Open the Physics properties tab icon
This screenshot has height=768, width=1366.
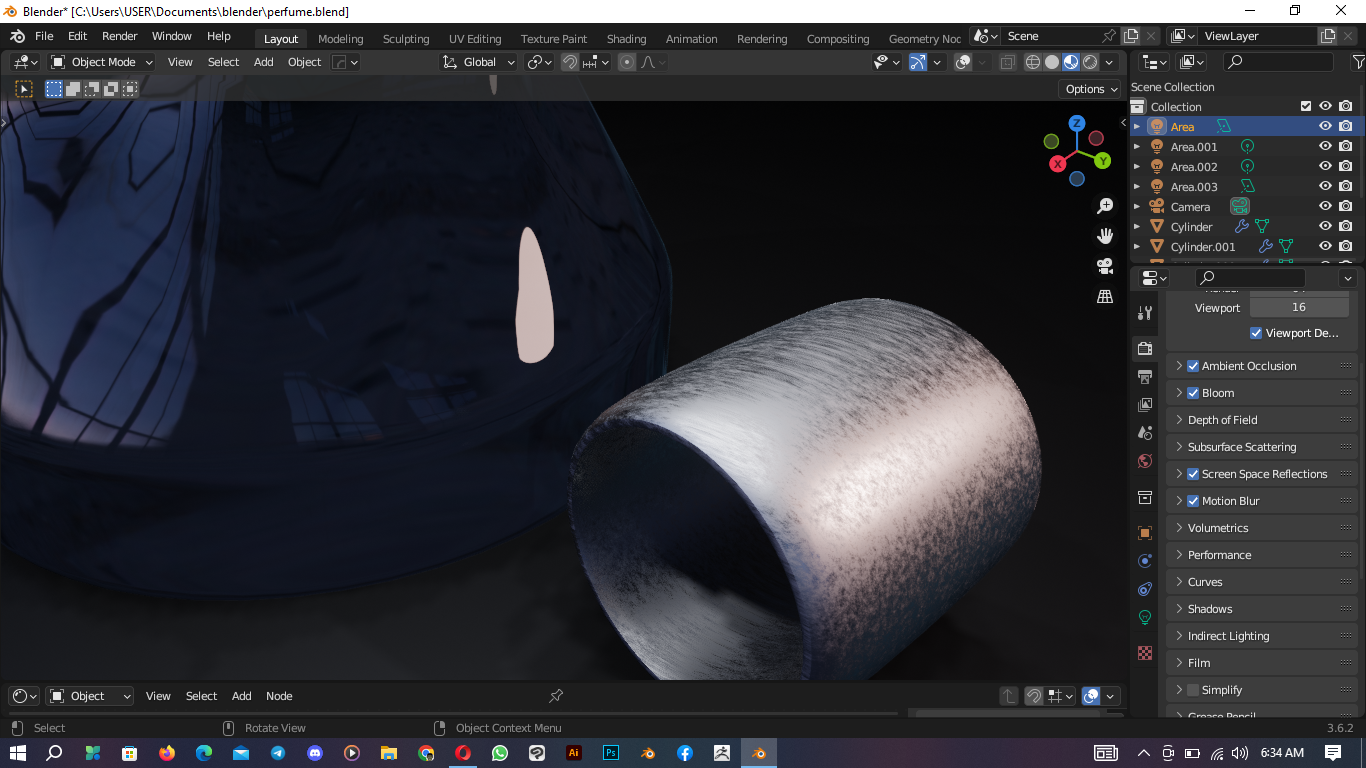click(x=1145, y=560)
